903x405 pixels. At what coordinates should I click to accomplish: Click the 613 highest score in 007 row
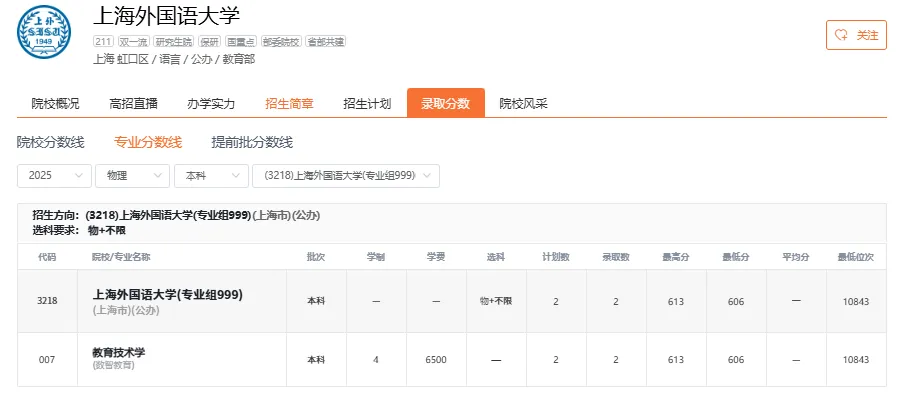click(676, 359)
